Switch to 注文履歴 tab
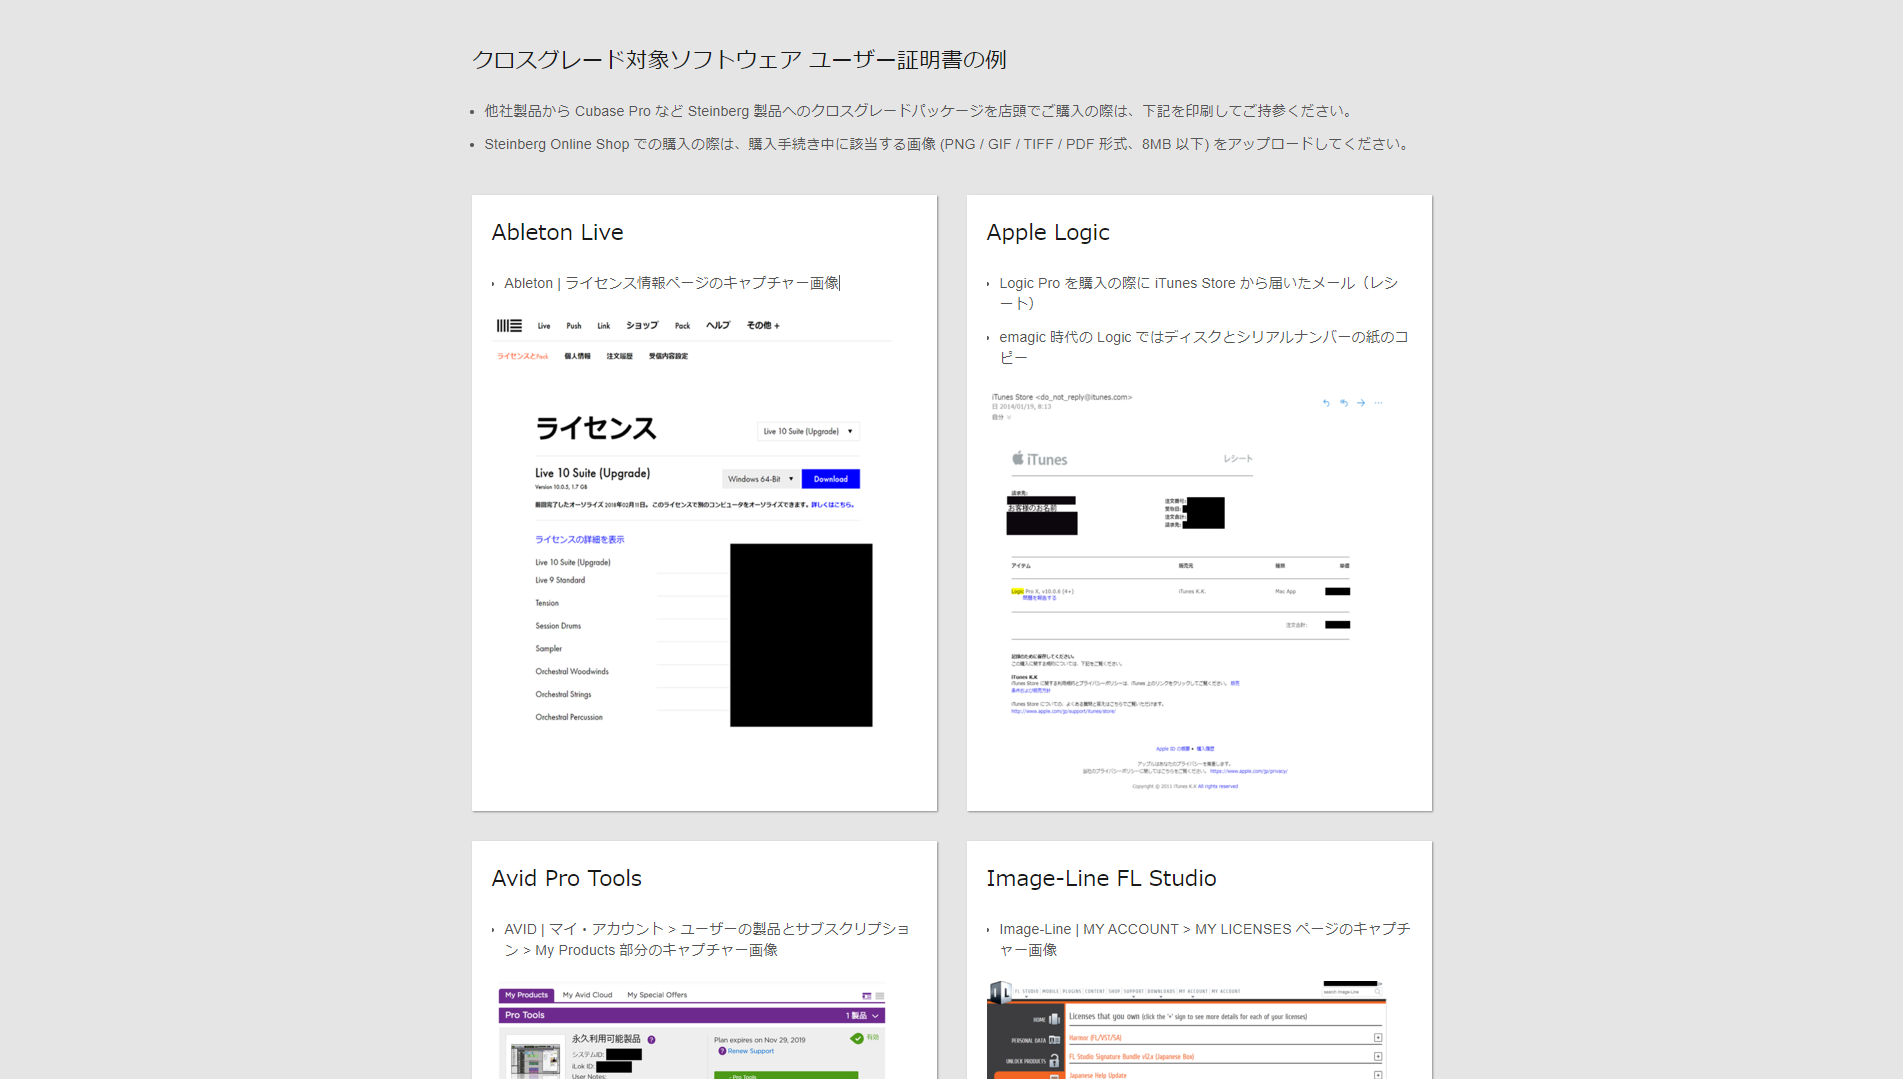 [x=619, y=356]
